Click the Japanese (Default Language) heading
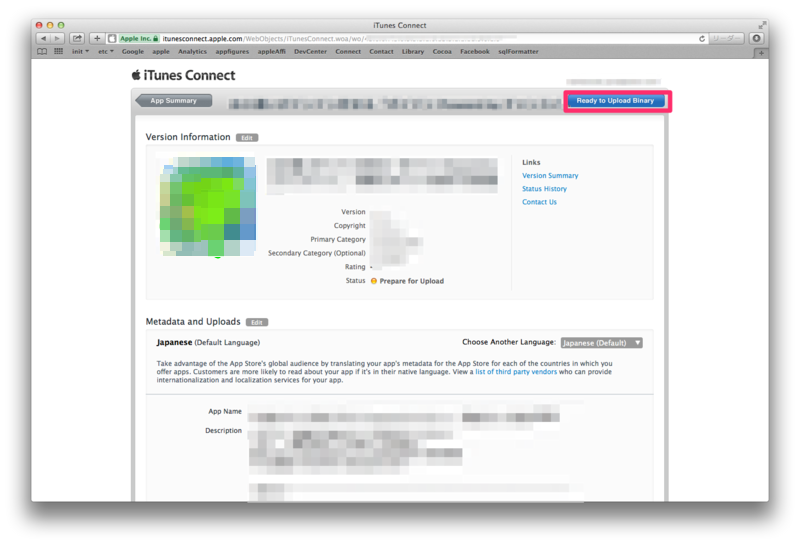800x545 pixels. [208, 342]
